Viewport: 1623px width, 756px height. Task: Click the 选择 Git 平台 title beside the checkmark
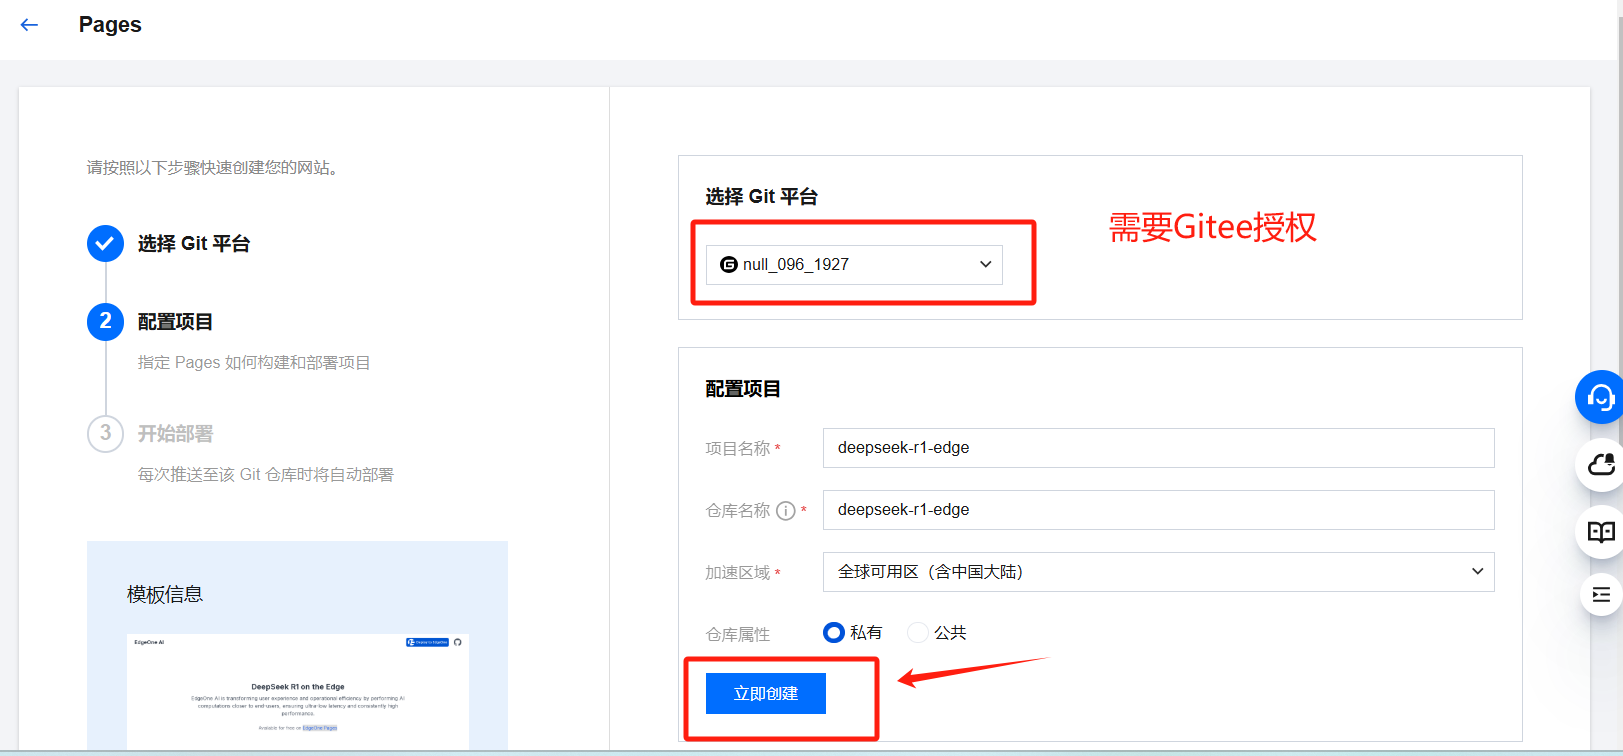(x=194, y=244)
